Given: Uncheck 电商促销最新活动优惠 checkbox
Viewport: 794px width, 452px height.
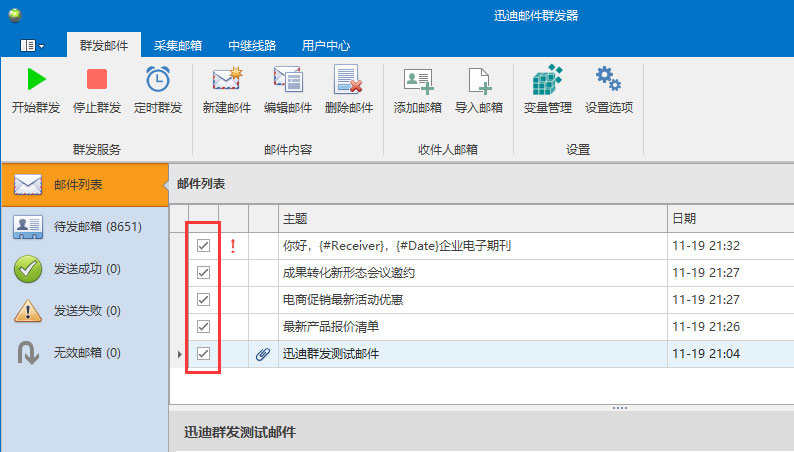Looking at the screenshot, I should coord(204,300).
